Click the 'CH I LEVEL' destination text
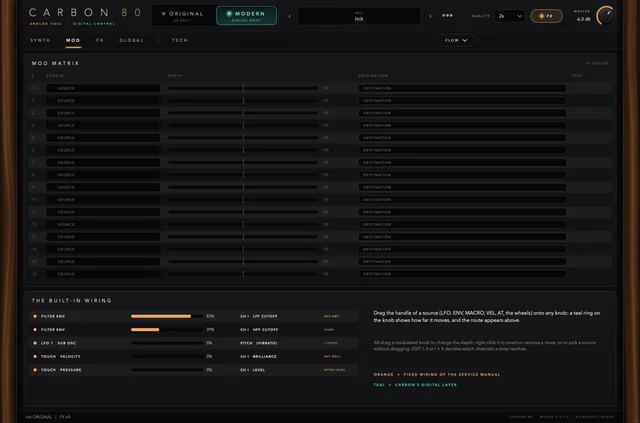 click(x=253, y=370)
